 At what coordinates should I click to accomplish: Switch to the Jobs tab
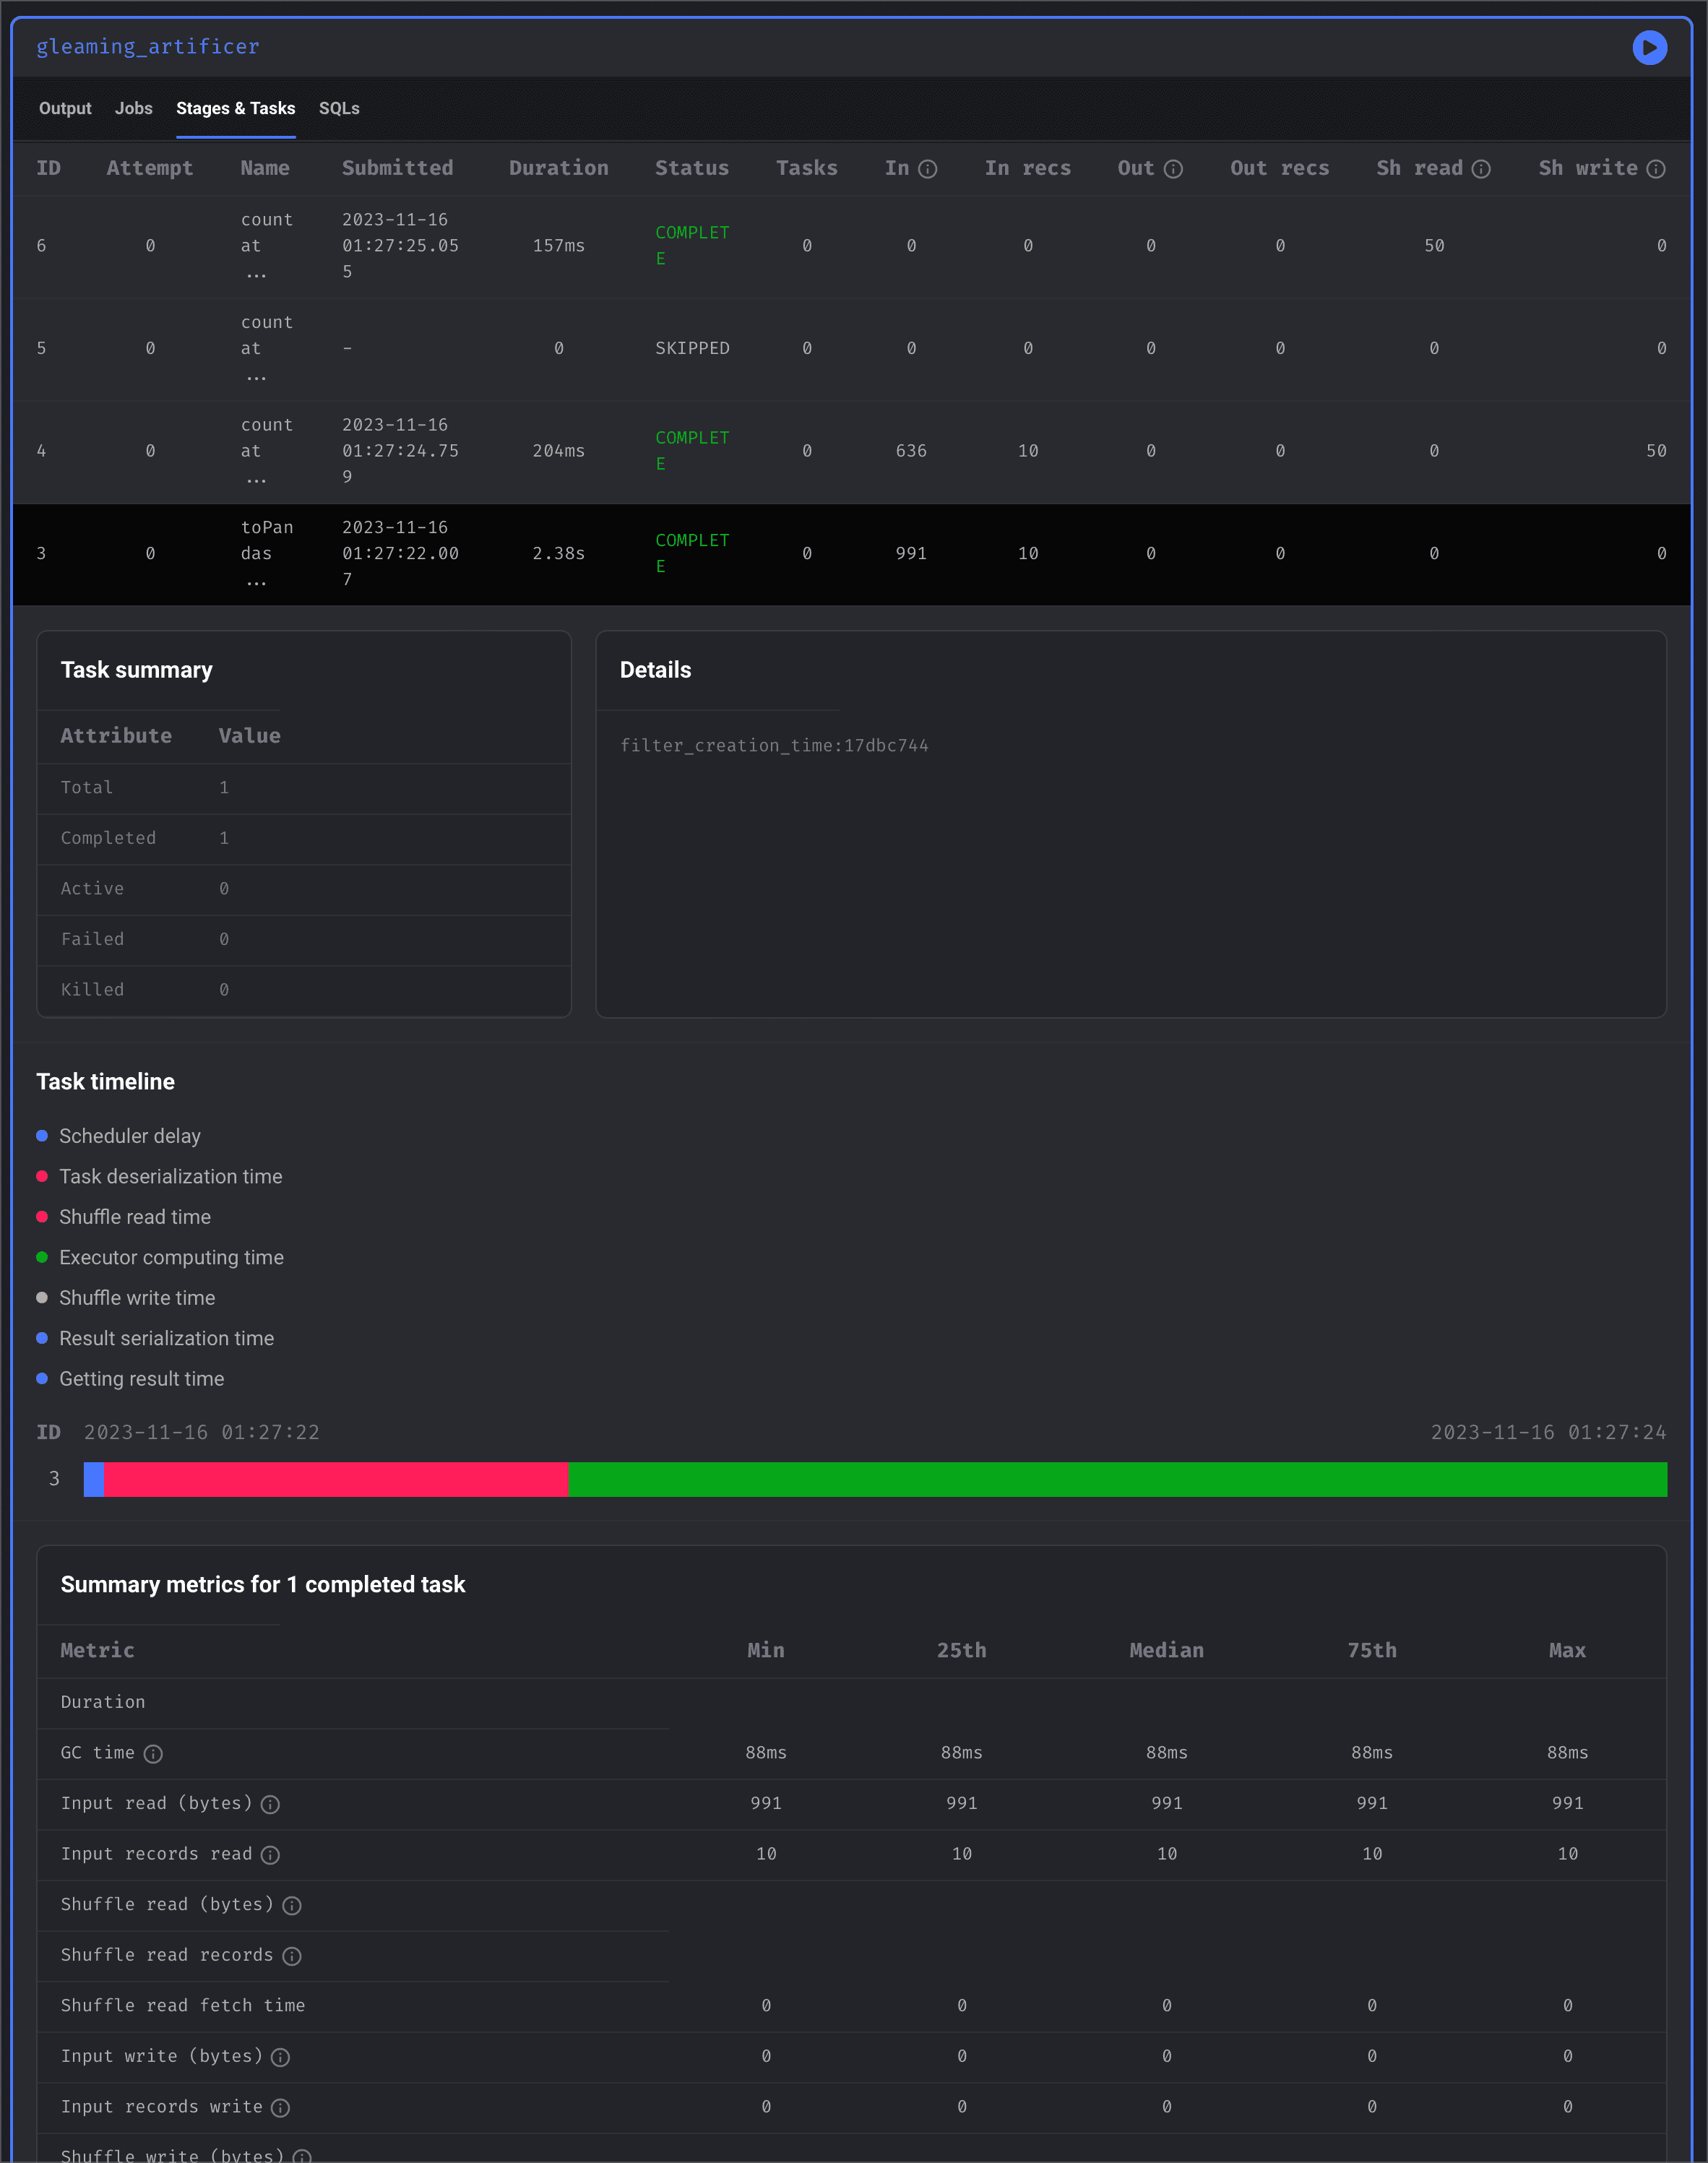coord(133,108)
